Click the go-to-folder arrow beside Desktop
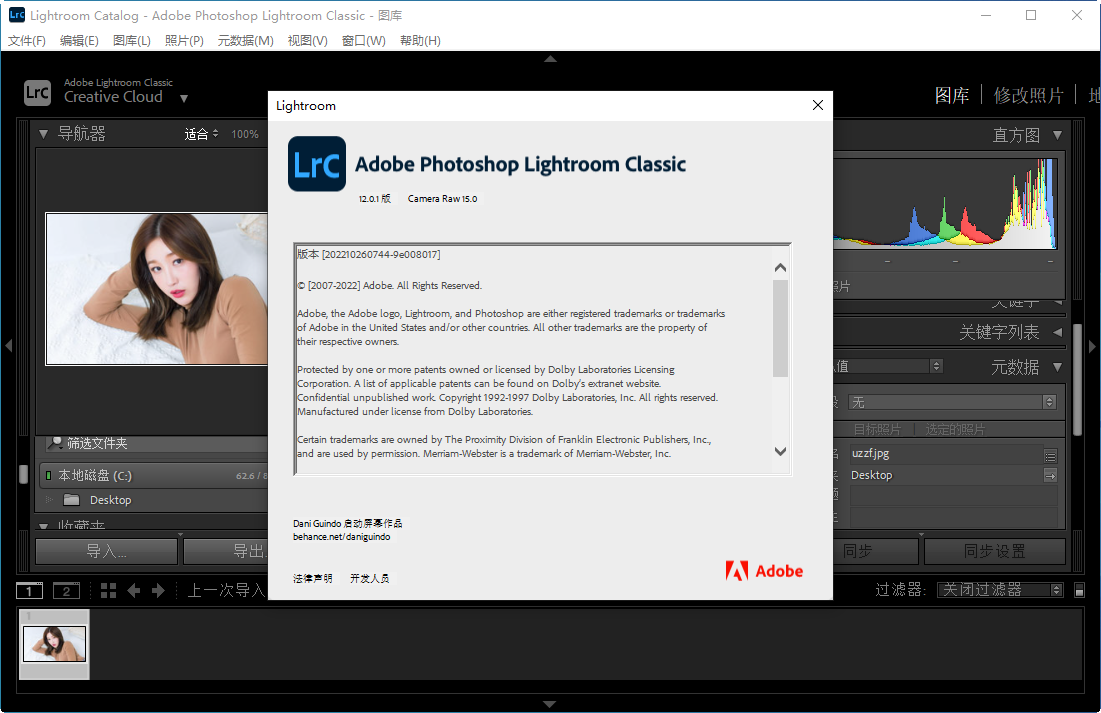 pos(1050,476)
